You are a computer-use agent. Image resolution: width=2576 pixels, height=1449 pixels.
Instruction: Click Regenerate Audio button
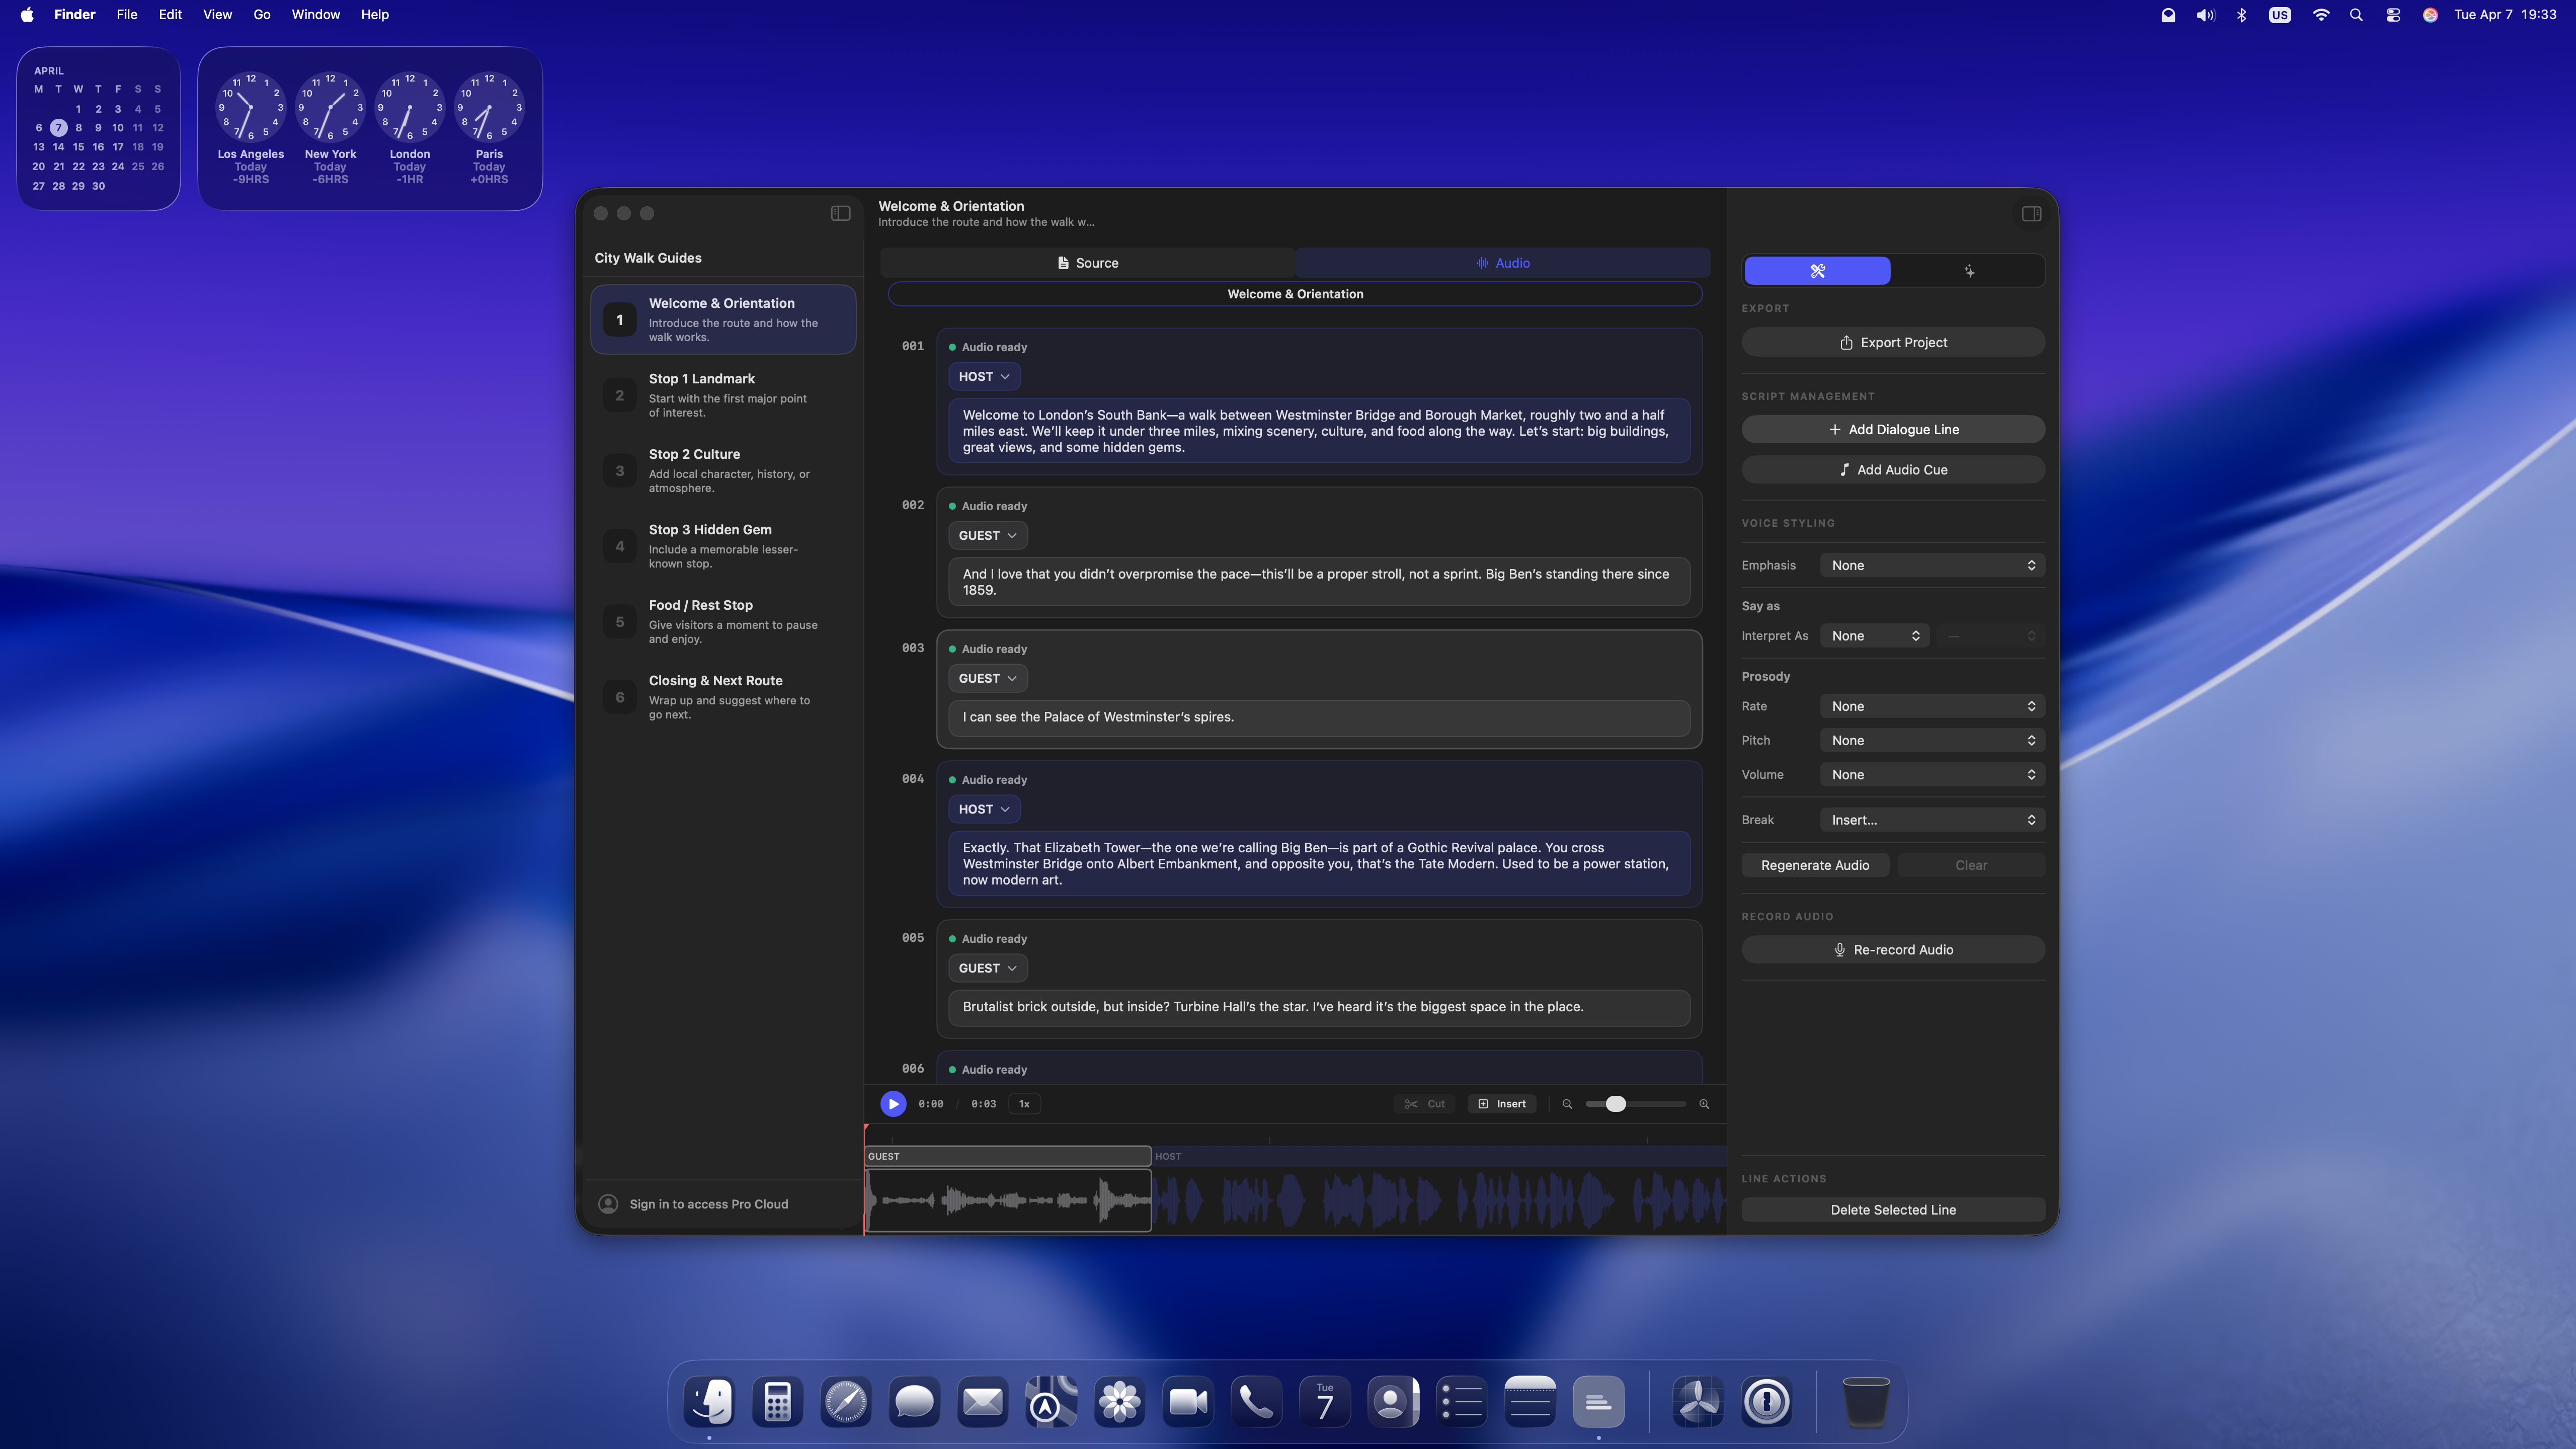[1815, 865]
